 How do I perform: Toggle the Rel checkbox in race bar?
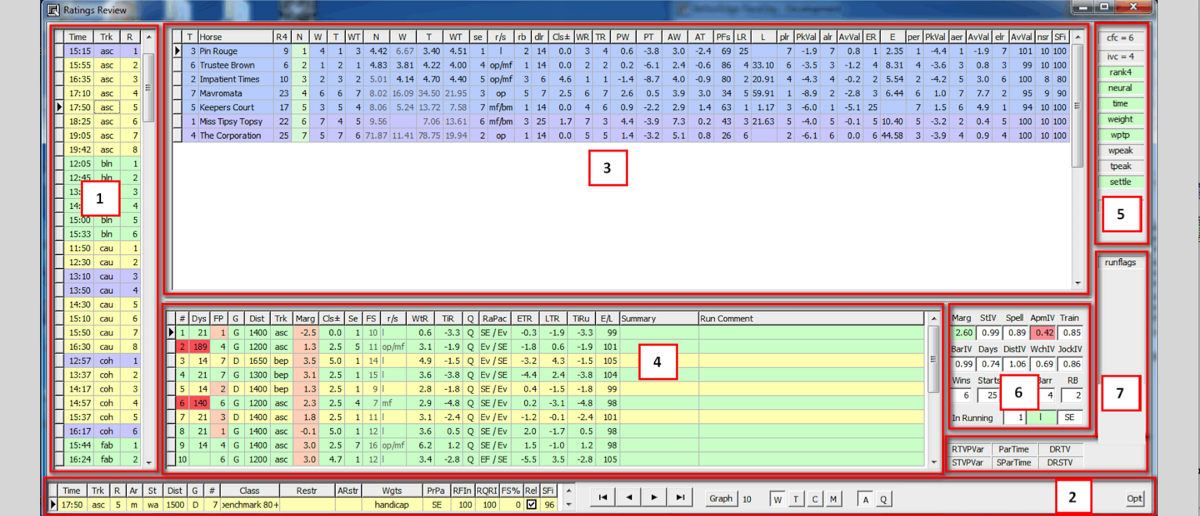point(531,505)
